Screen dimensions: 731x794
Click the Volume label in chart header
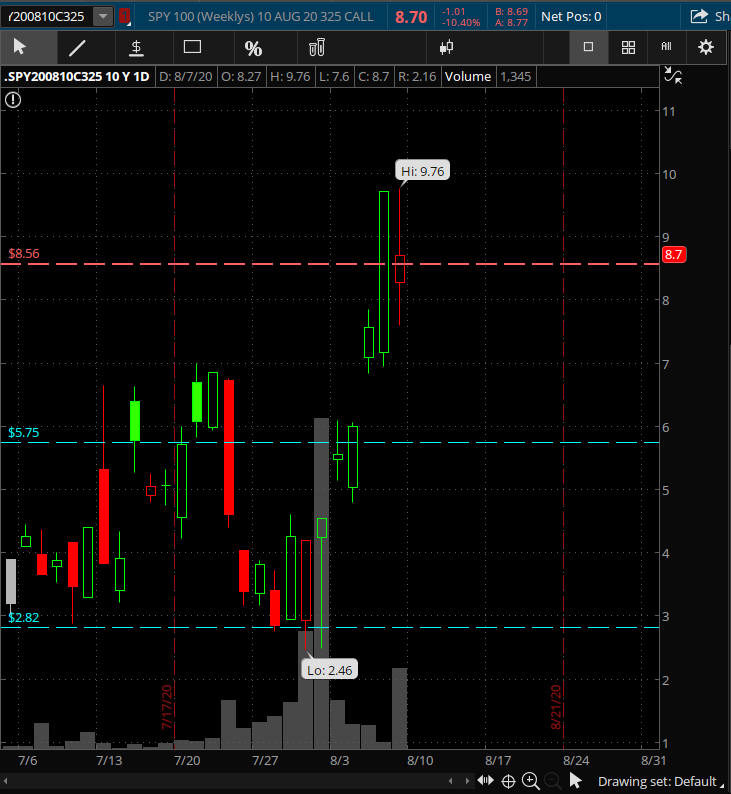click(468, 76)
